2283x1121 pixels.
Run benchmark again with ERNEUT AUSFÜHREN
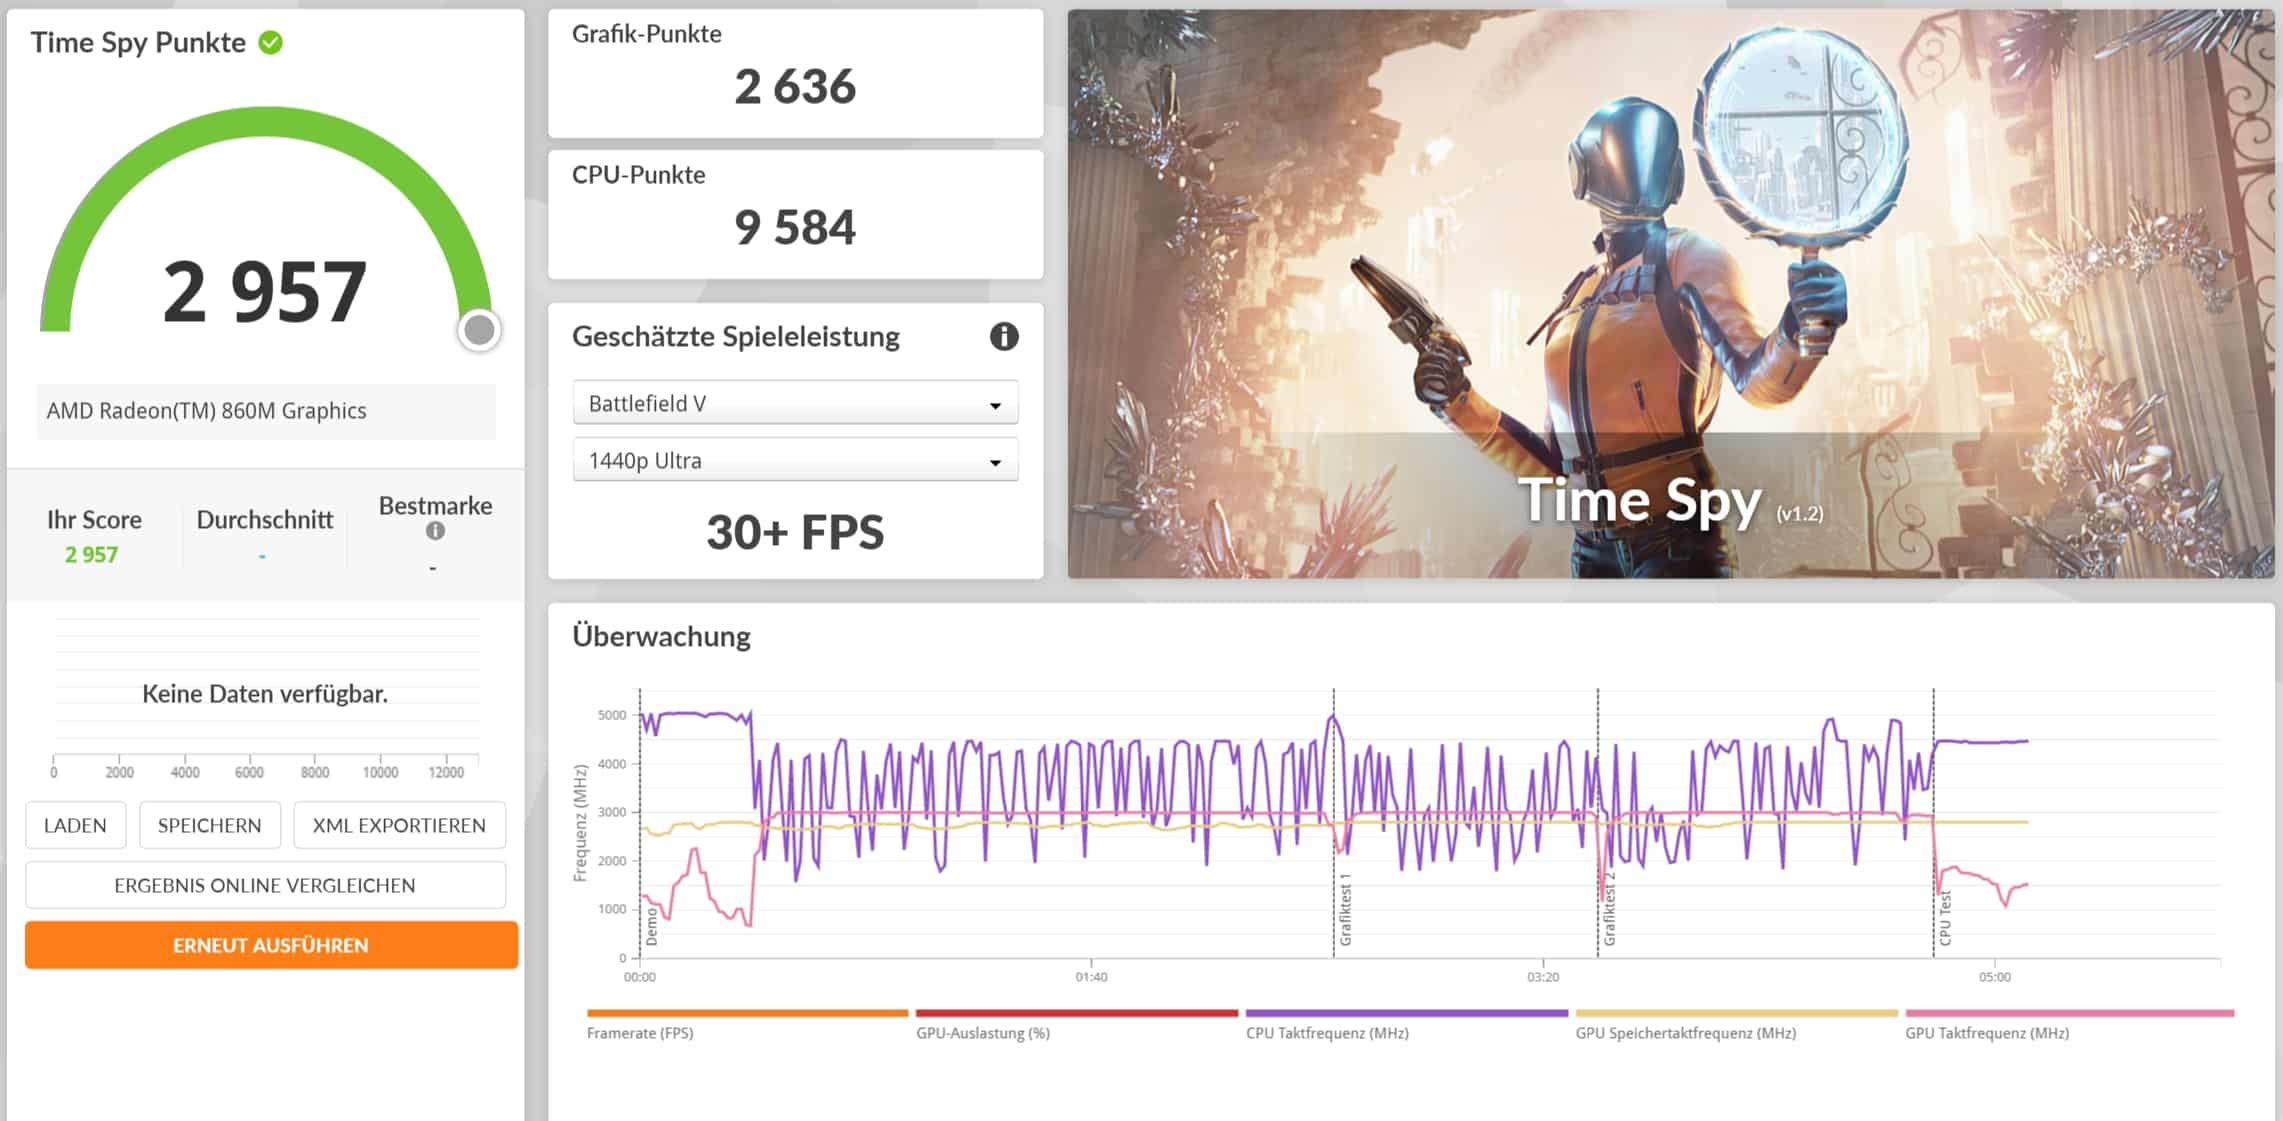coord(271,945)
